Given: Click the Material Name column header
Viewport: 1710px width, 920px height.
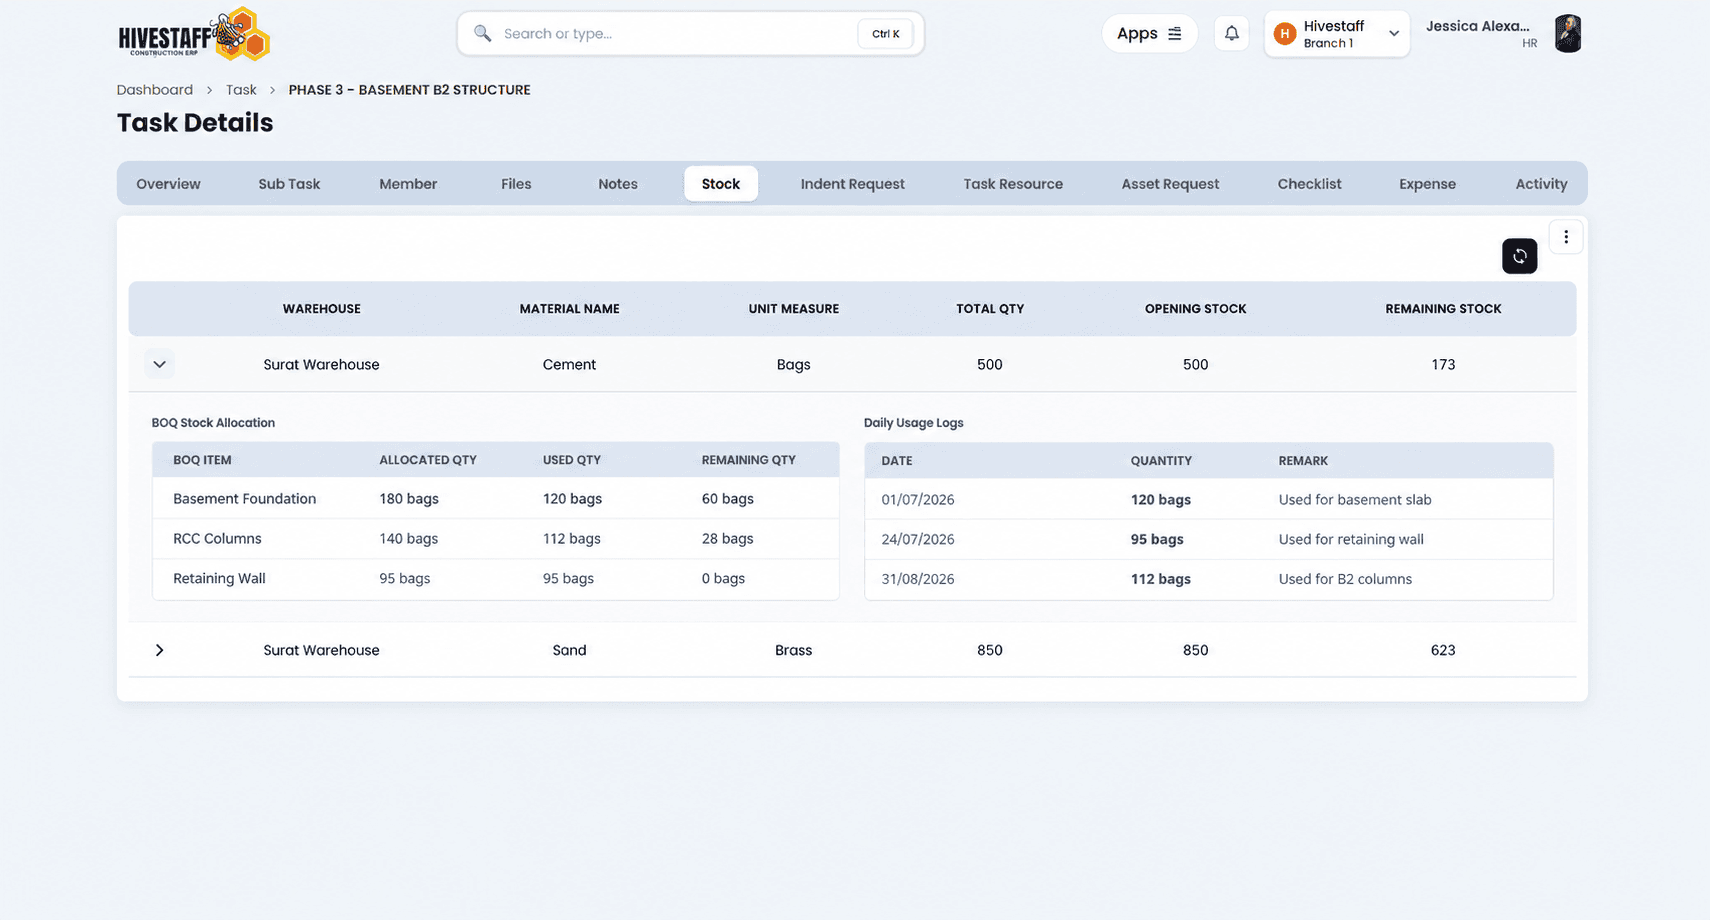Looking at the screenshot, I should point(569,309).
